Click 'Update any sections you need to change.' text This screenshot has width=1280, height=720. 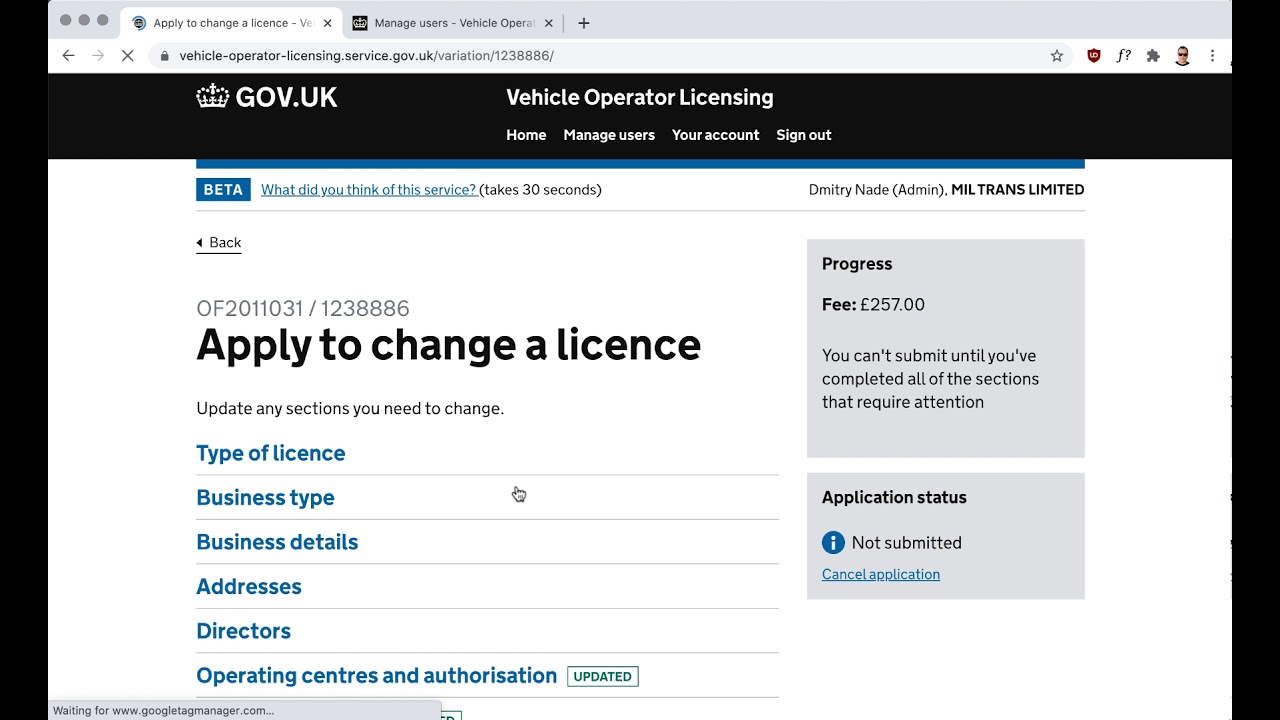[x=350, y=408]
